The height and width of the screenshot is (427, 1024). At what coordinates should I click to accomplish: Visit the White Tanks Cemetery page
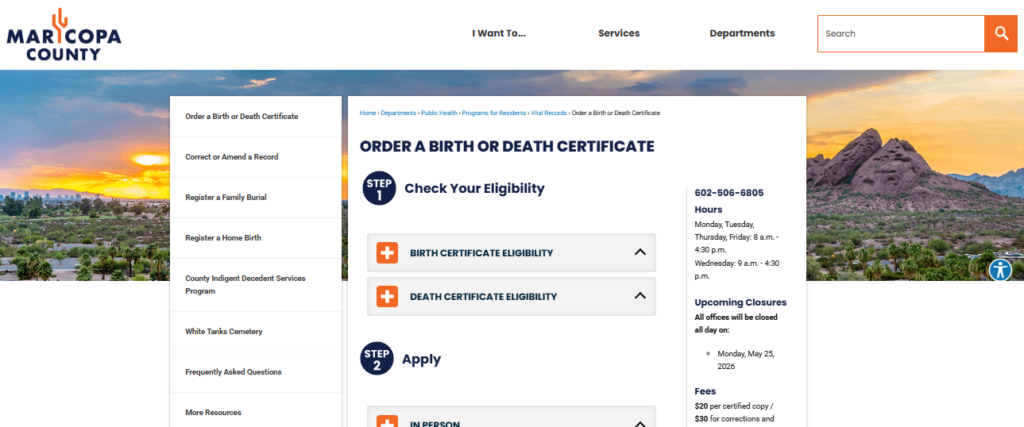click(224, 331)
